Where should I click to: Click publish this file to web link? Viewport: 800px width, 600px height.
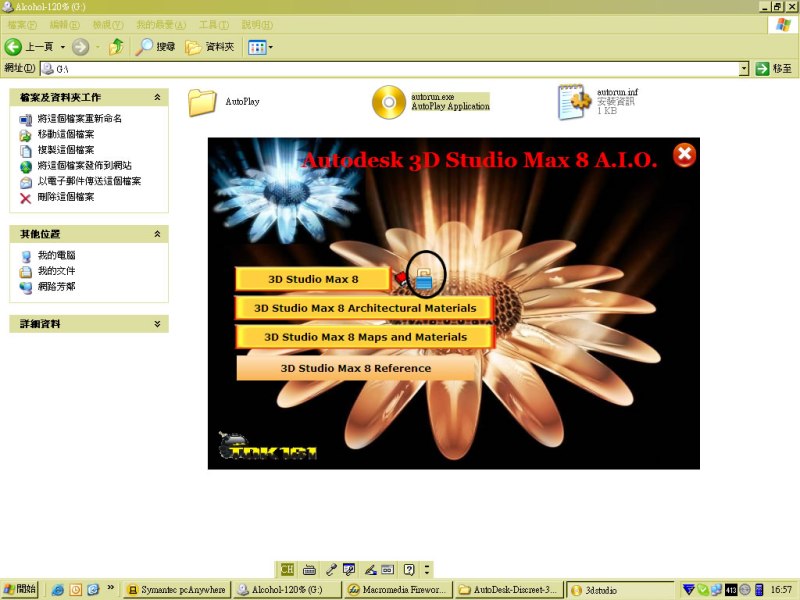pos(85,166)
